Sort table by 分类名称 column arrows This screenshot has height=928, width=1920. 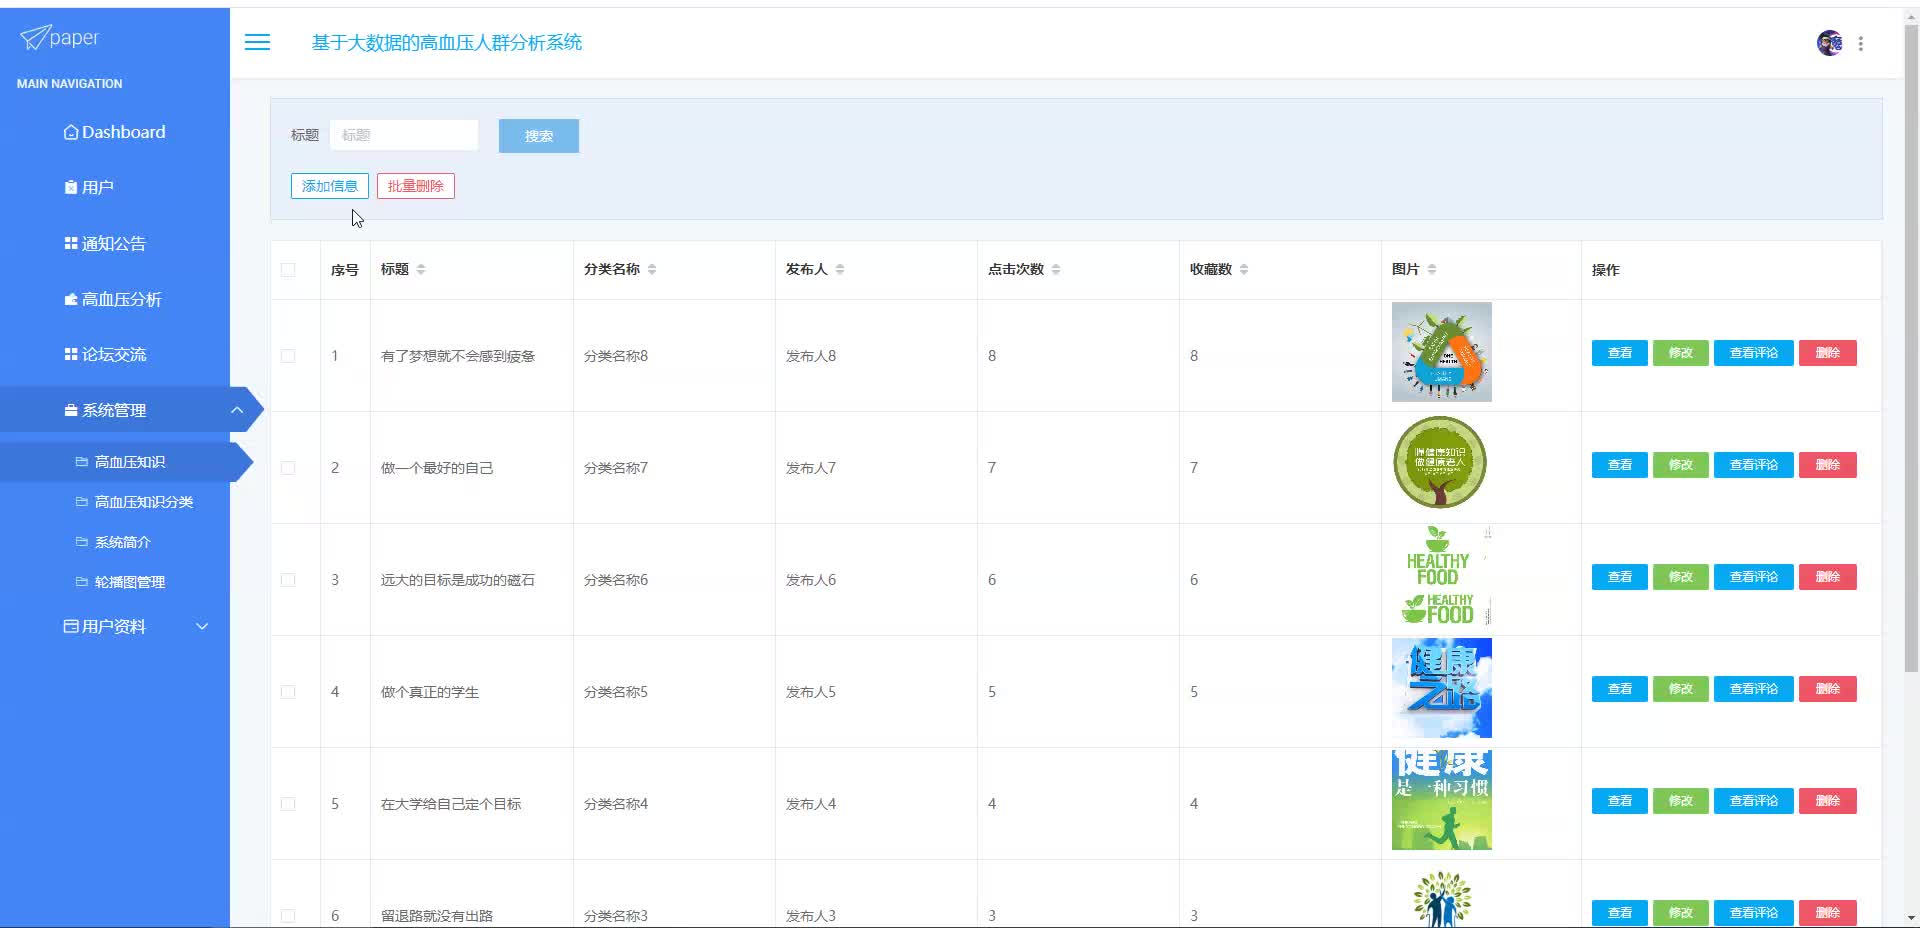(652, 269)
